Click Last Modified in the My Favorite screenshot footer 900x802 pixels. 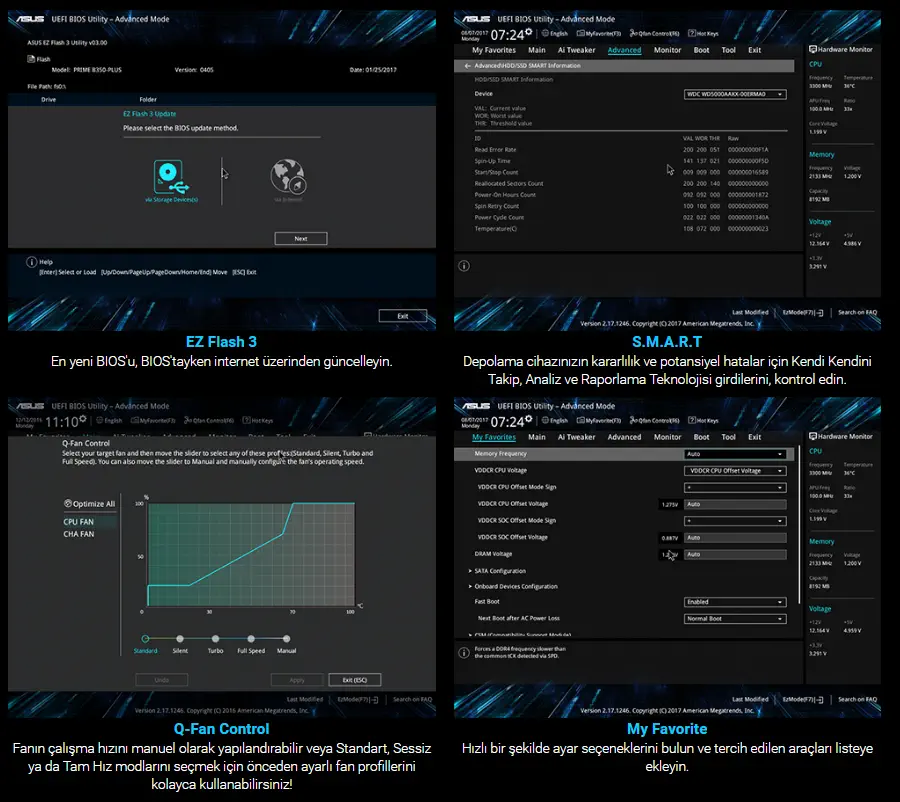(750, 700)
